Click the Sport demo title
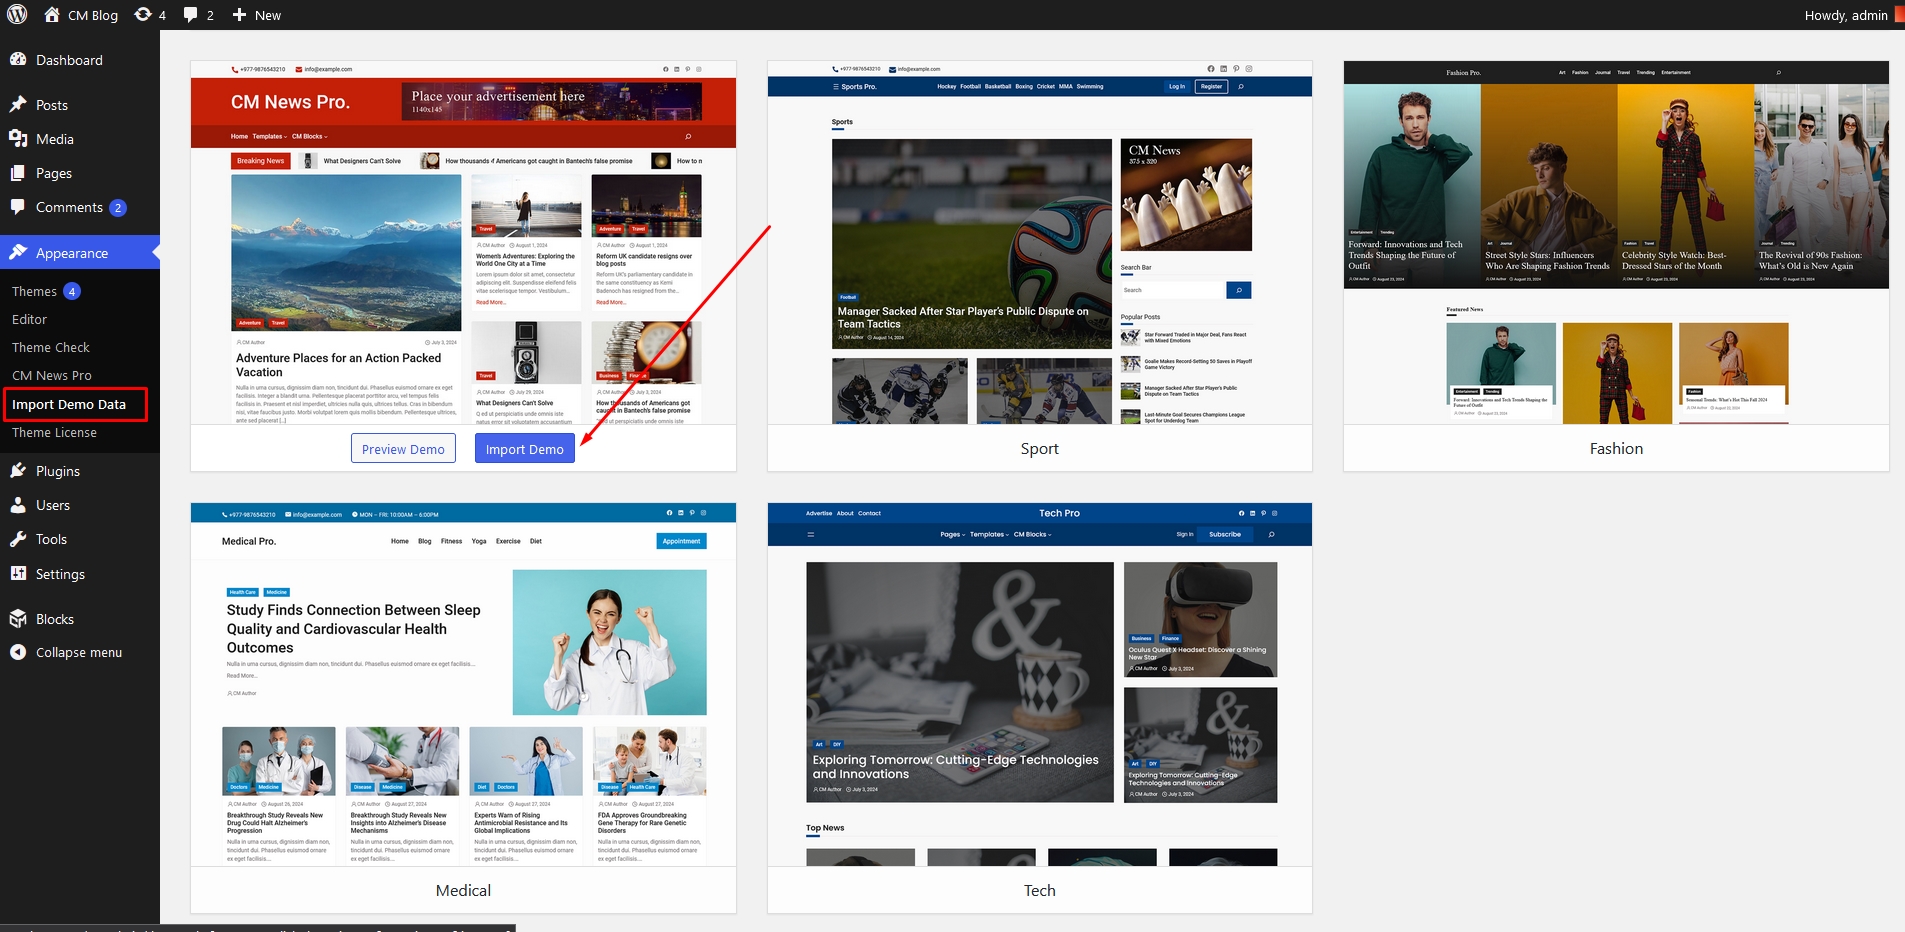The image size is (1905, 932). 1040,449
